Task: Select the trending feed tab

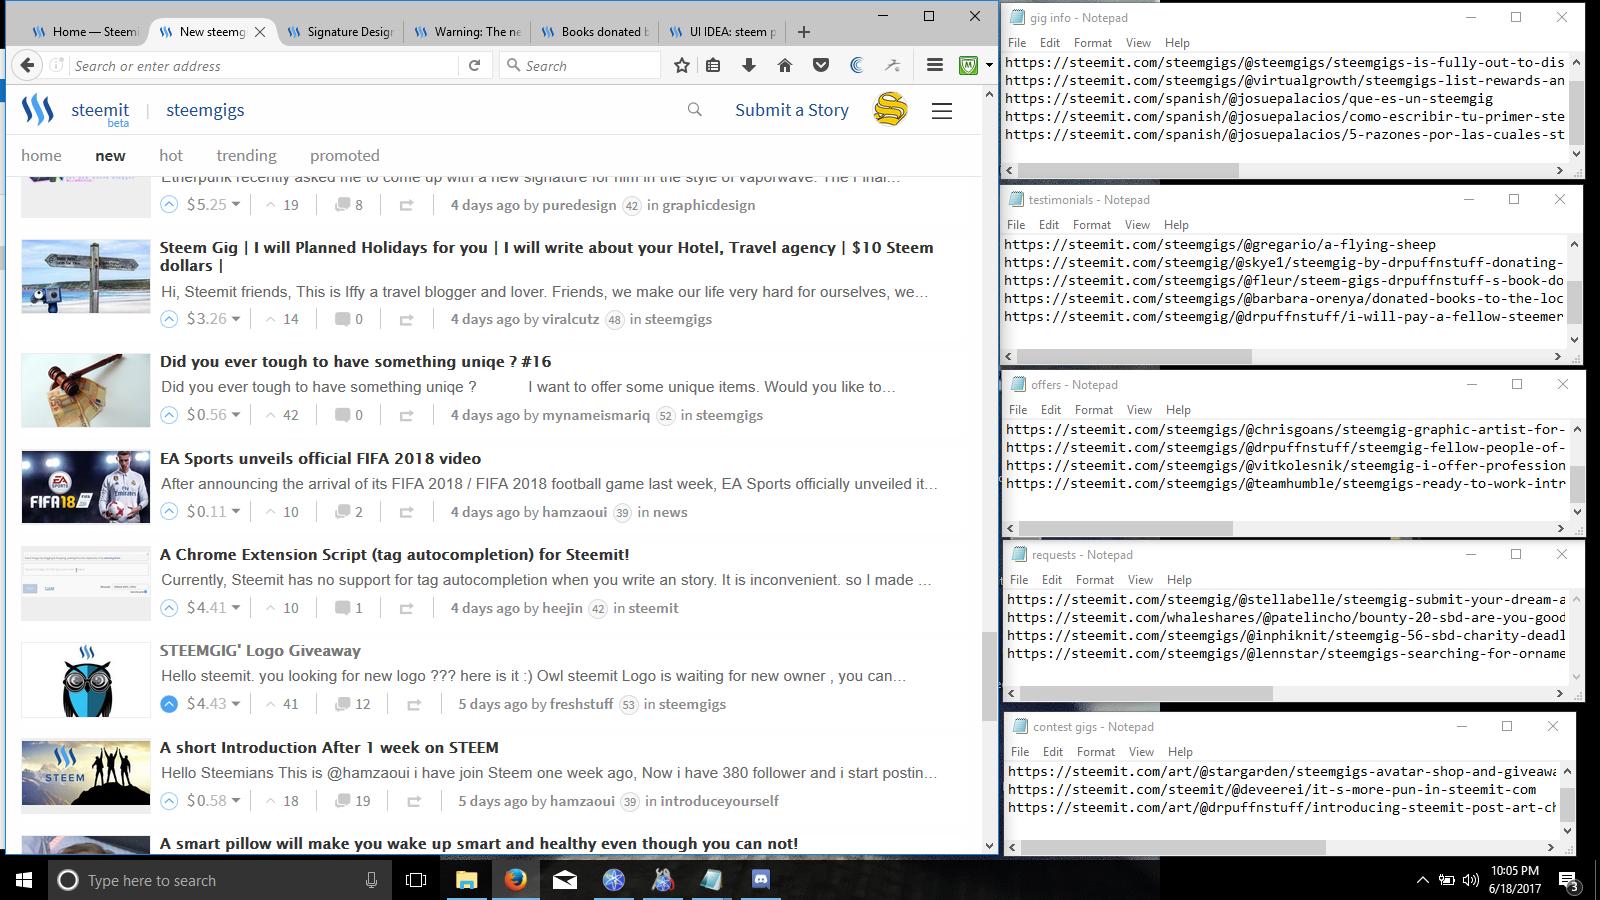Action: click(246, 156)
